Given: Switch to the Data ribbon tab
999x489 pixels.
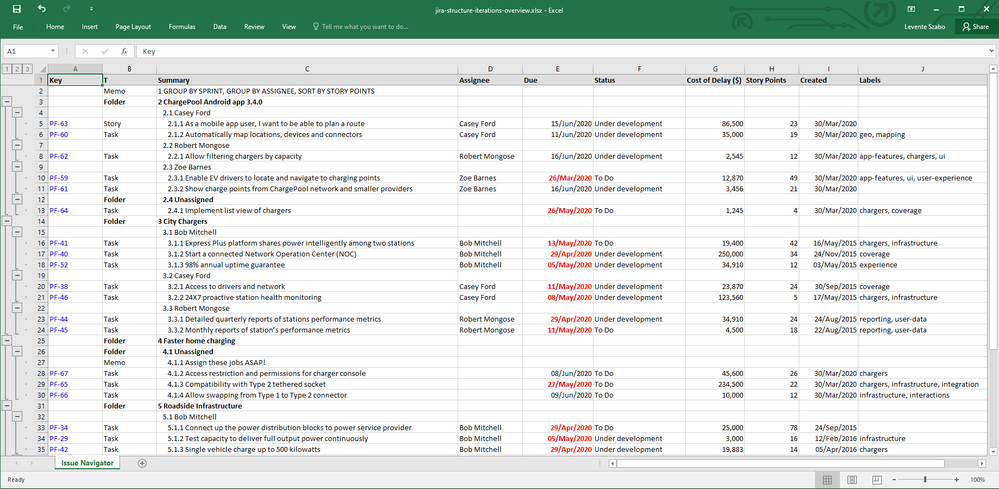Looking at the screenshot, I should click(220, 27).
